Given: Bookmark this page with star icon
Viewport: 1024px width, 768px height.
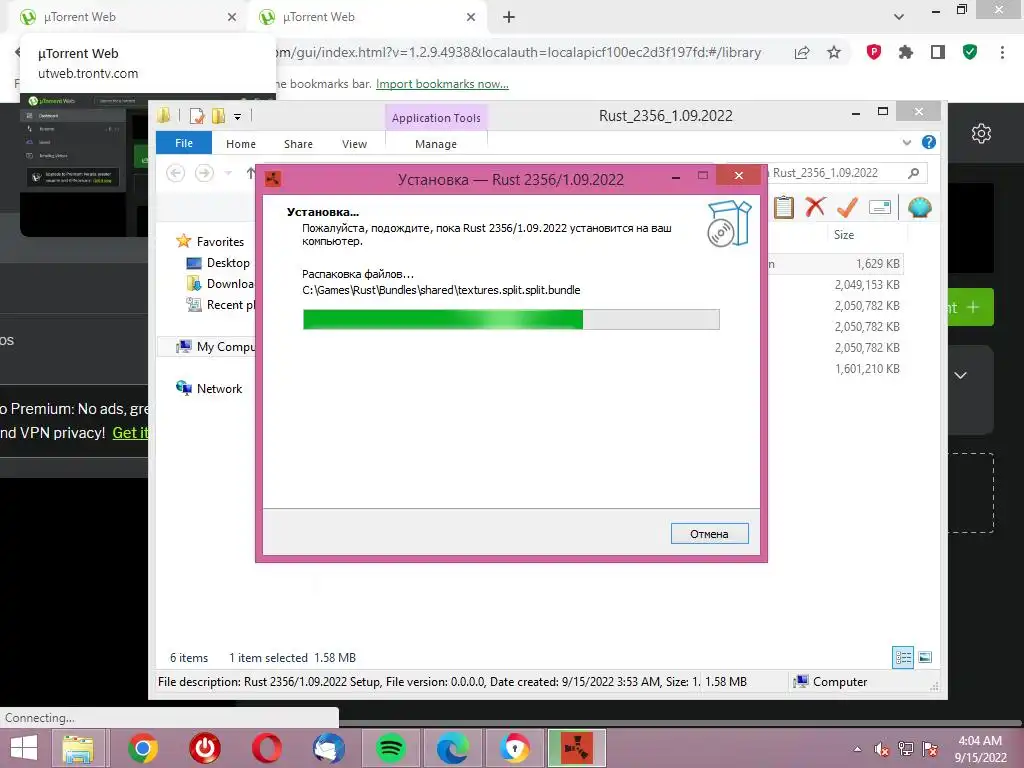Looking at the screenshot, I should click(834, 52).
